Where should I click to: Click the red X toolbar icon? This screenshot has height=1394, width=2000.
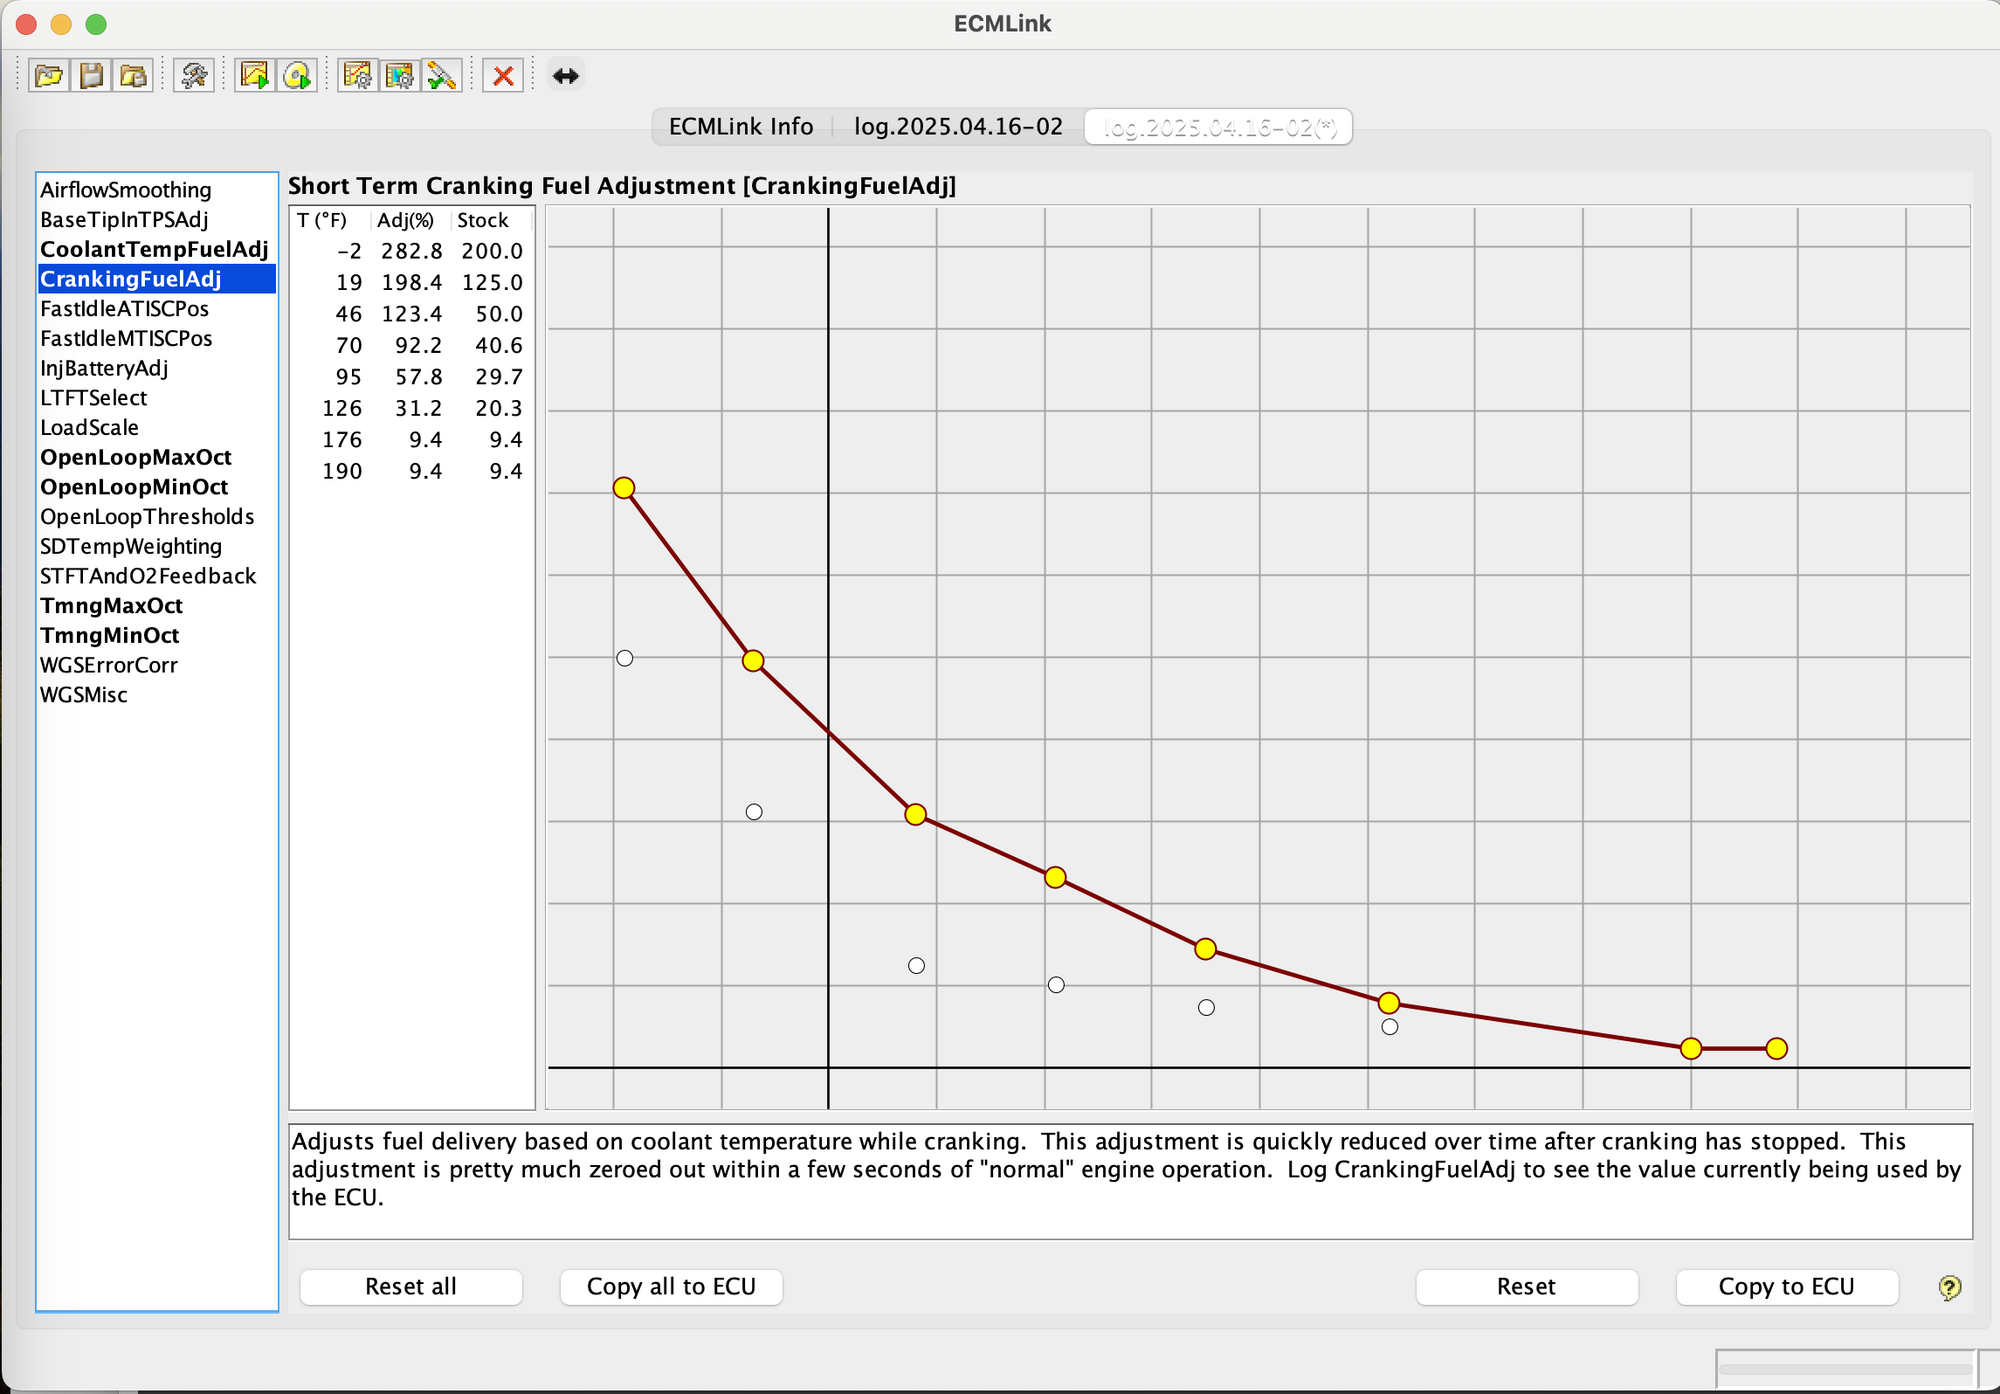tap(503, 75)
